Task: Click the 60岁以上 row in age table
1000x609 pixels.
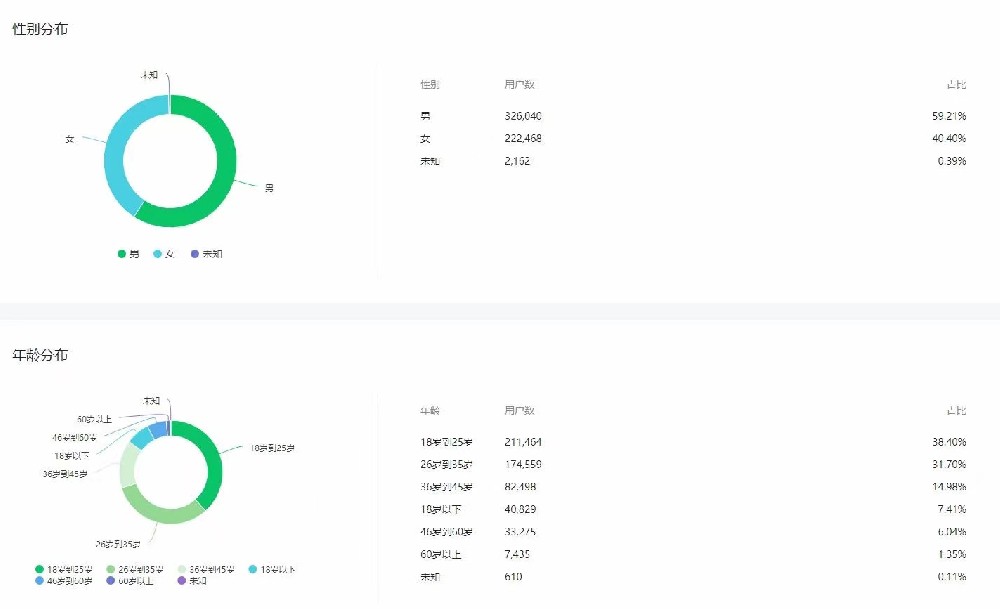Action: click(693, 554)
